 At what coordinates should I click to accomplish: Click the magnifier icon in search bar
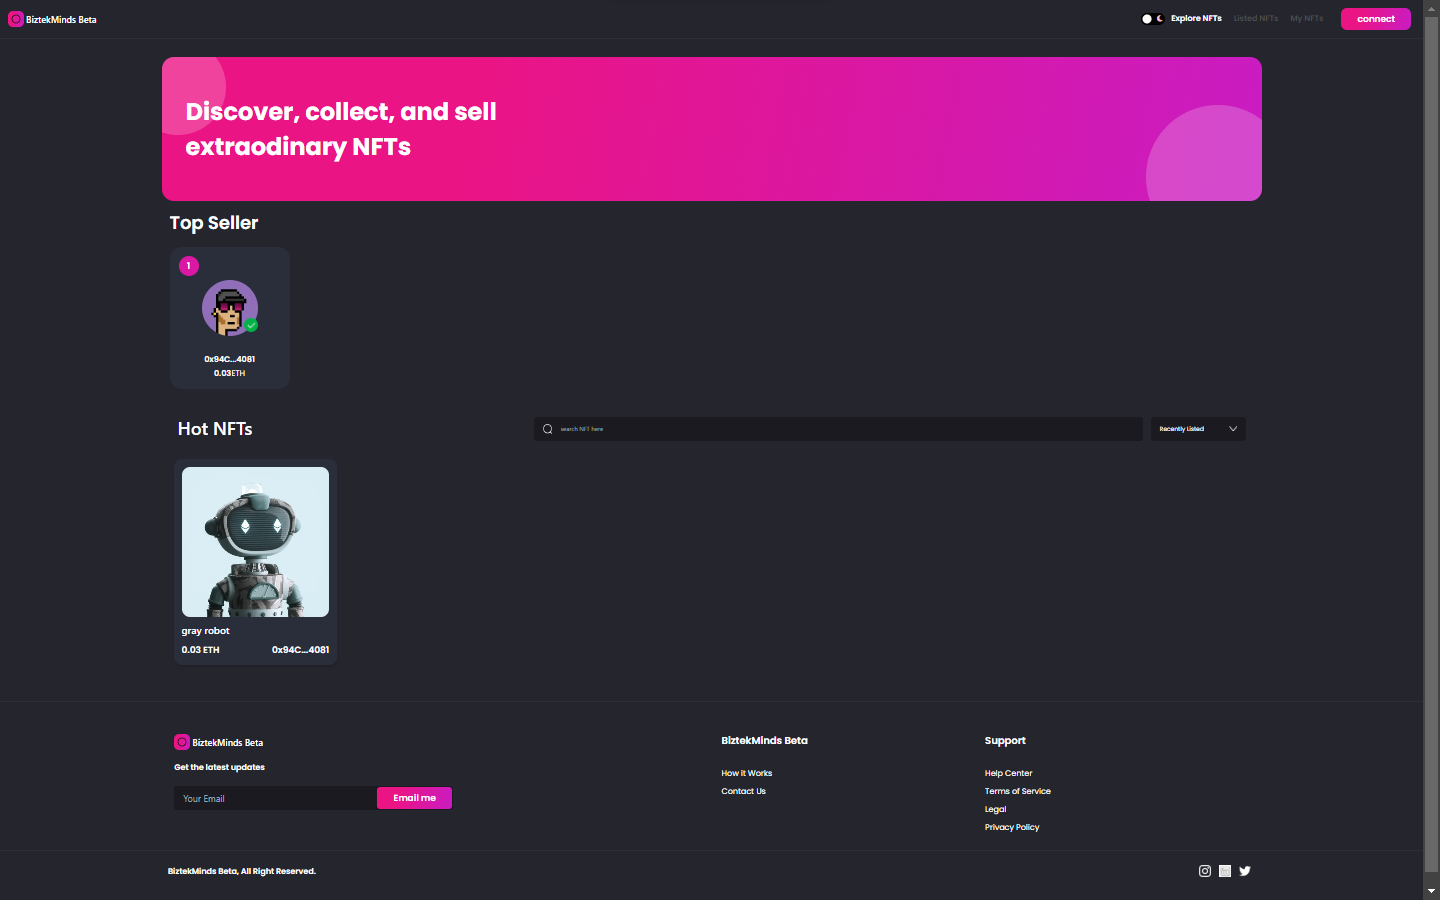pyautogui.click(x=548, y=429)
